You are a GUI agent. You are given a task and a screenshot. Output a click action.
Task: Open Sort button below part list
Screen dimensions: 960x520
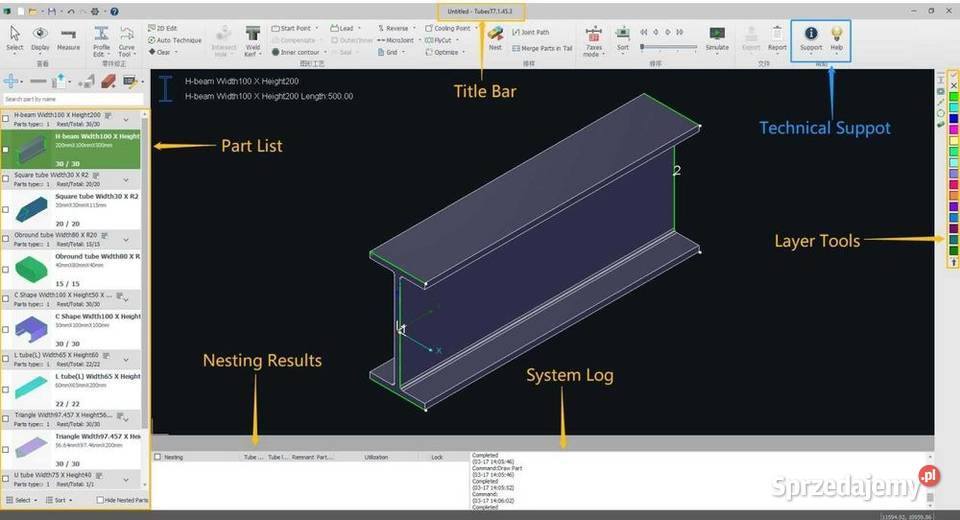point(59,500)
